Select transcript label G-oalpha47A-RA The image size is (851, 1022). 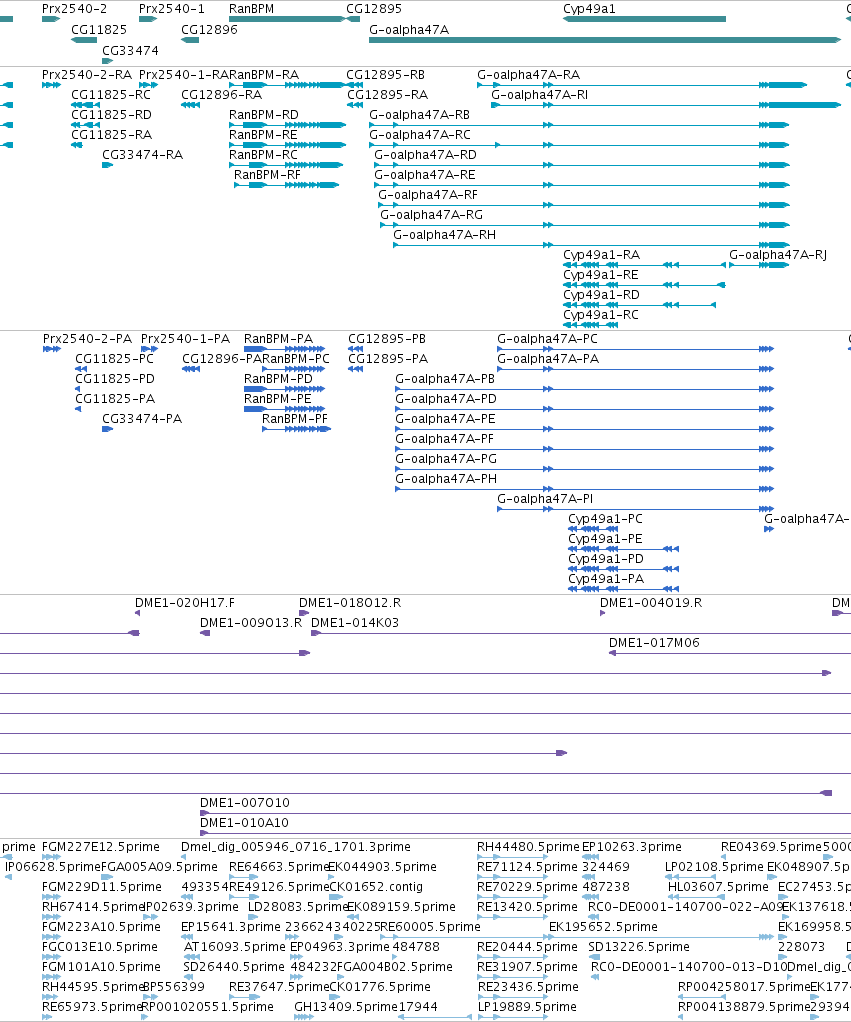click(528, 75)
